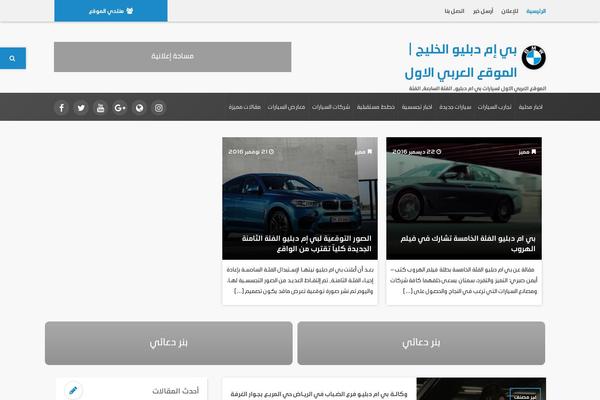Click the منتدى الموقع blue button
The image size is (600, 400).
[111, 11]
